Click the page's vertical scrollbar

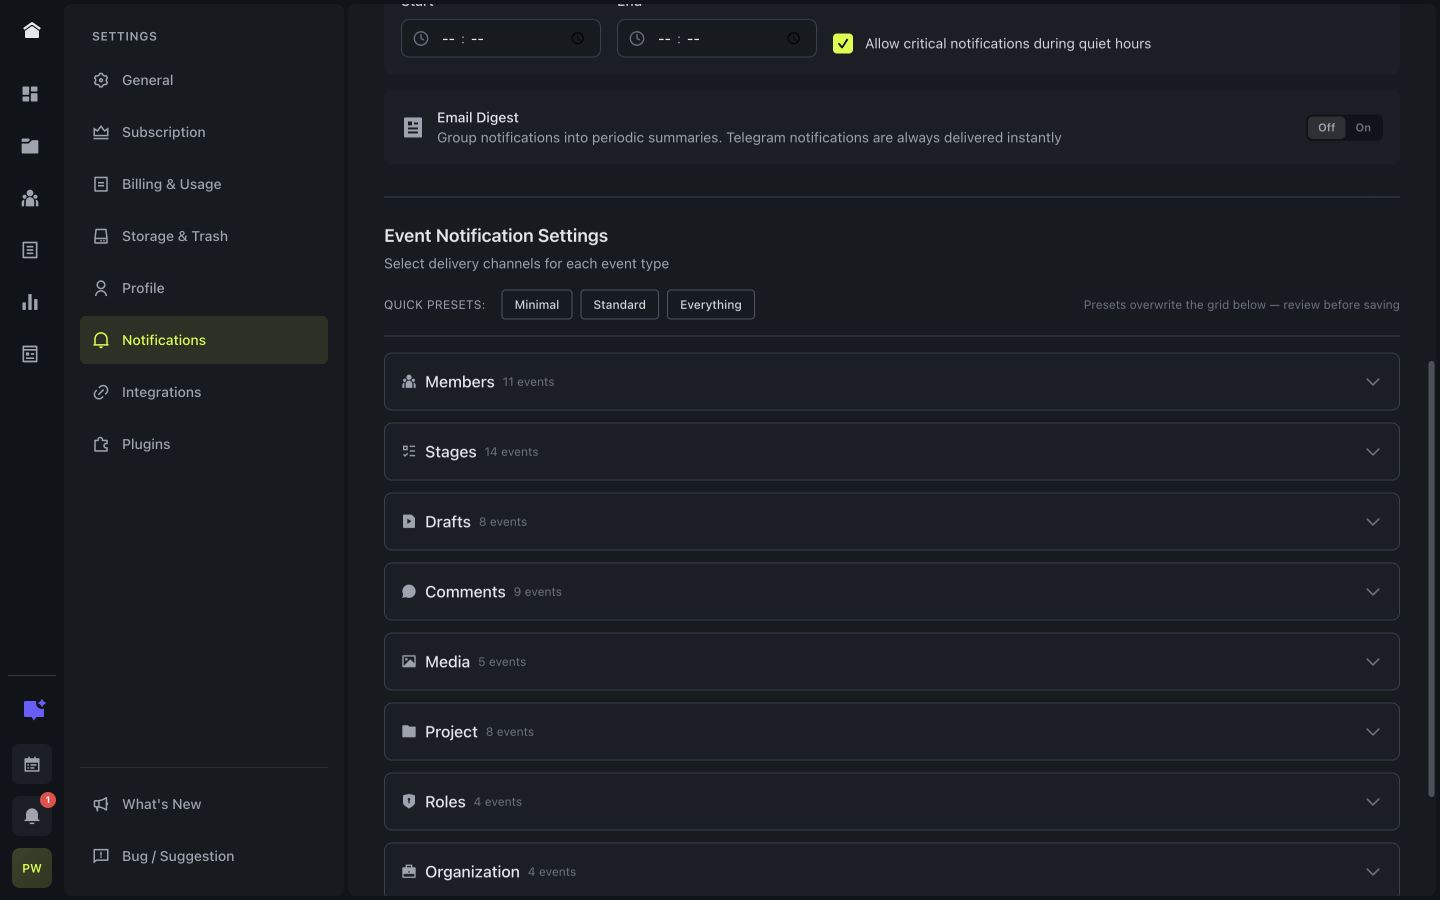click(1431, 580)
